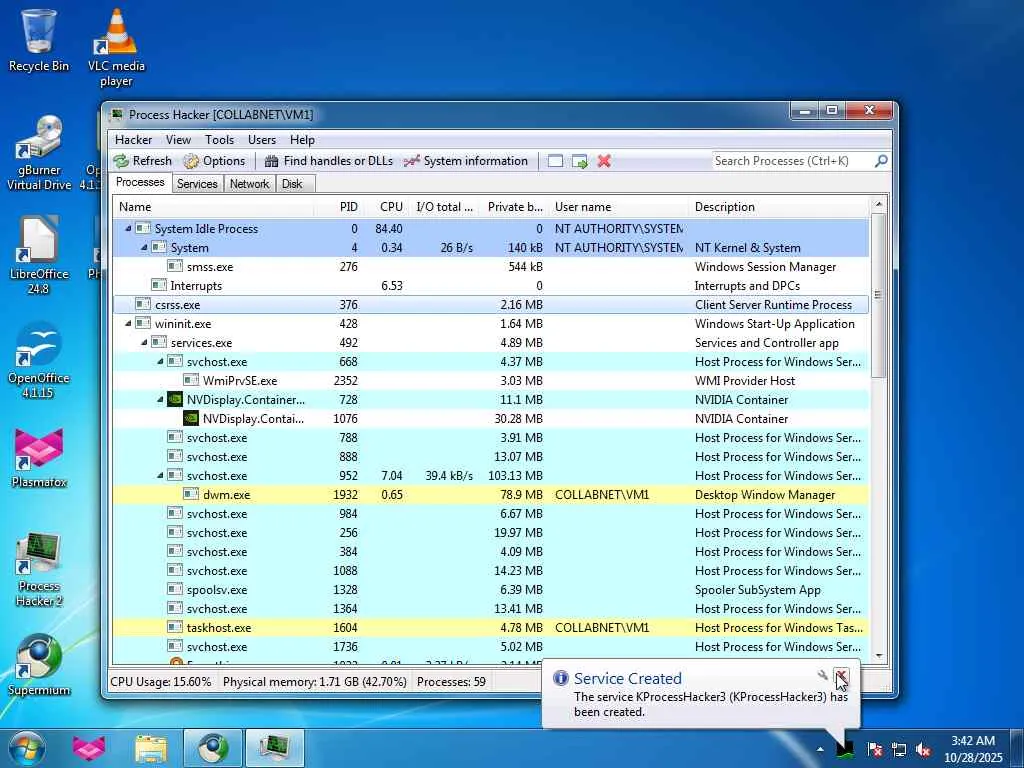
Task: Select the Interrupts row
Action: (491, 285)
